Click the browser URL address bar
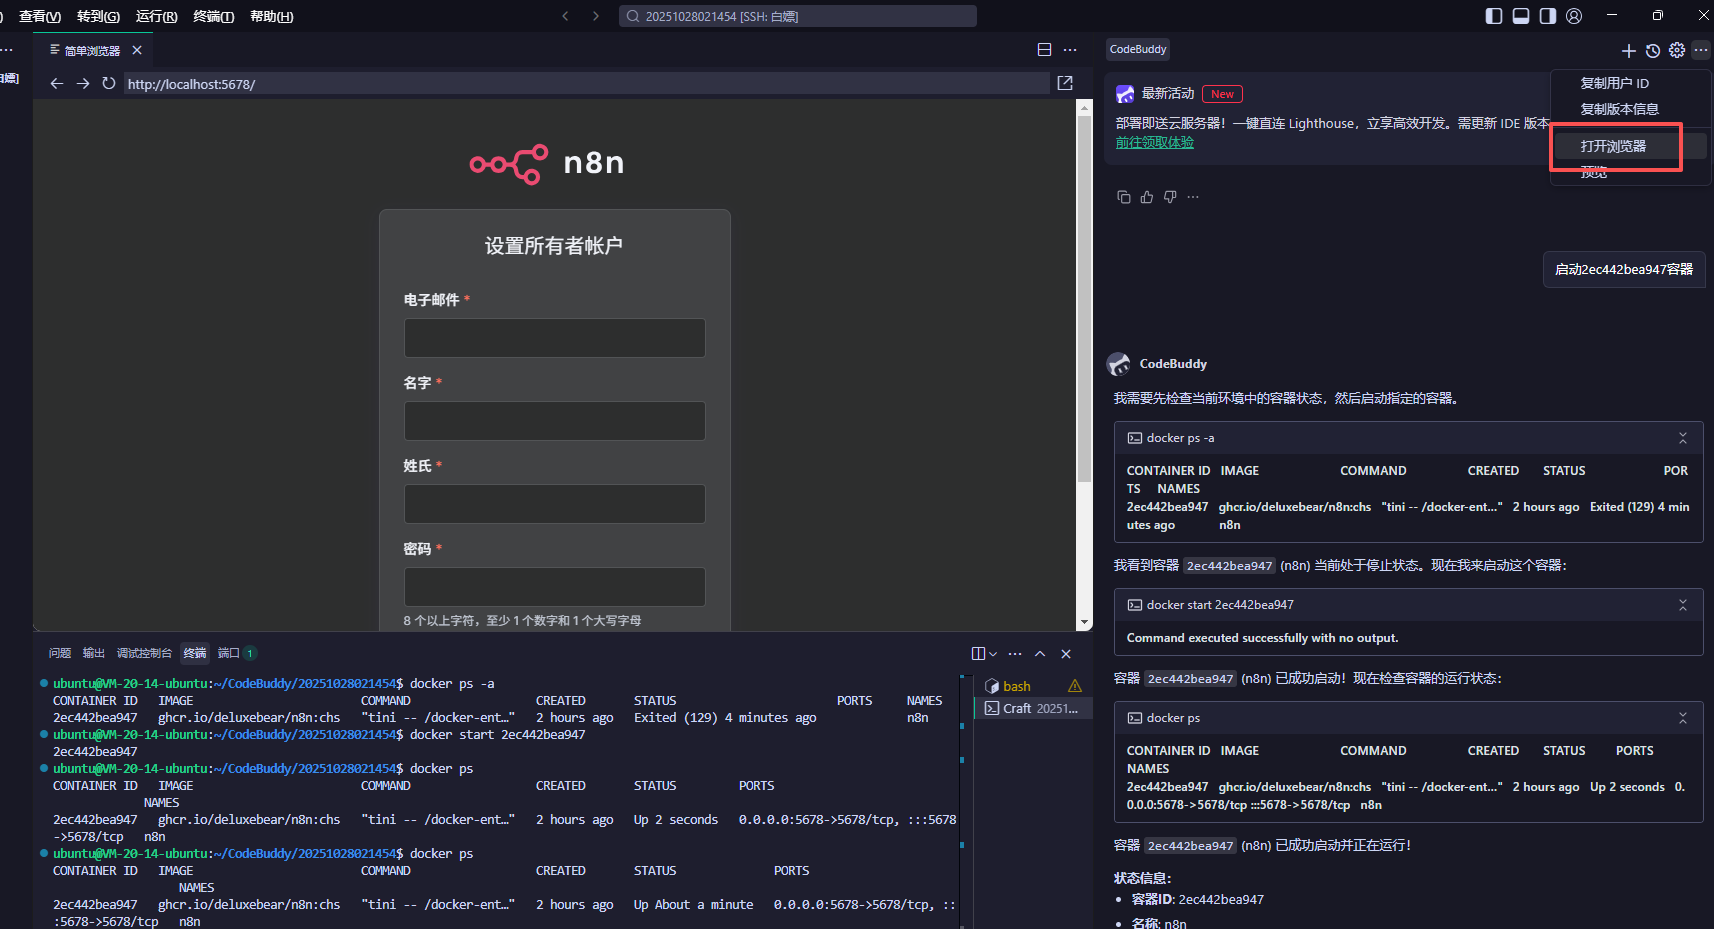The image size is (1714, 929). pyautogui.click(x=588, y=84)
